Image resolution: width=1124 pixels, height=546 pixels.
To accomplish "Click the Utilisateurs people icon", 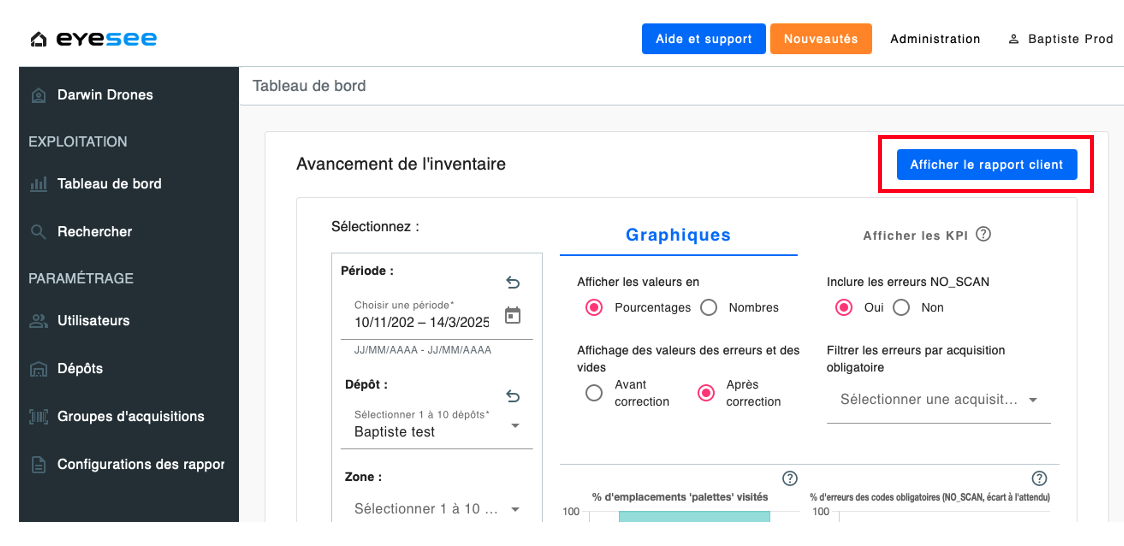I will click(38, 321).
